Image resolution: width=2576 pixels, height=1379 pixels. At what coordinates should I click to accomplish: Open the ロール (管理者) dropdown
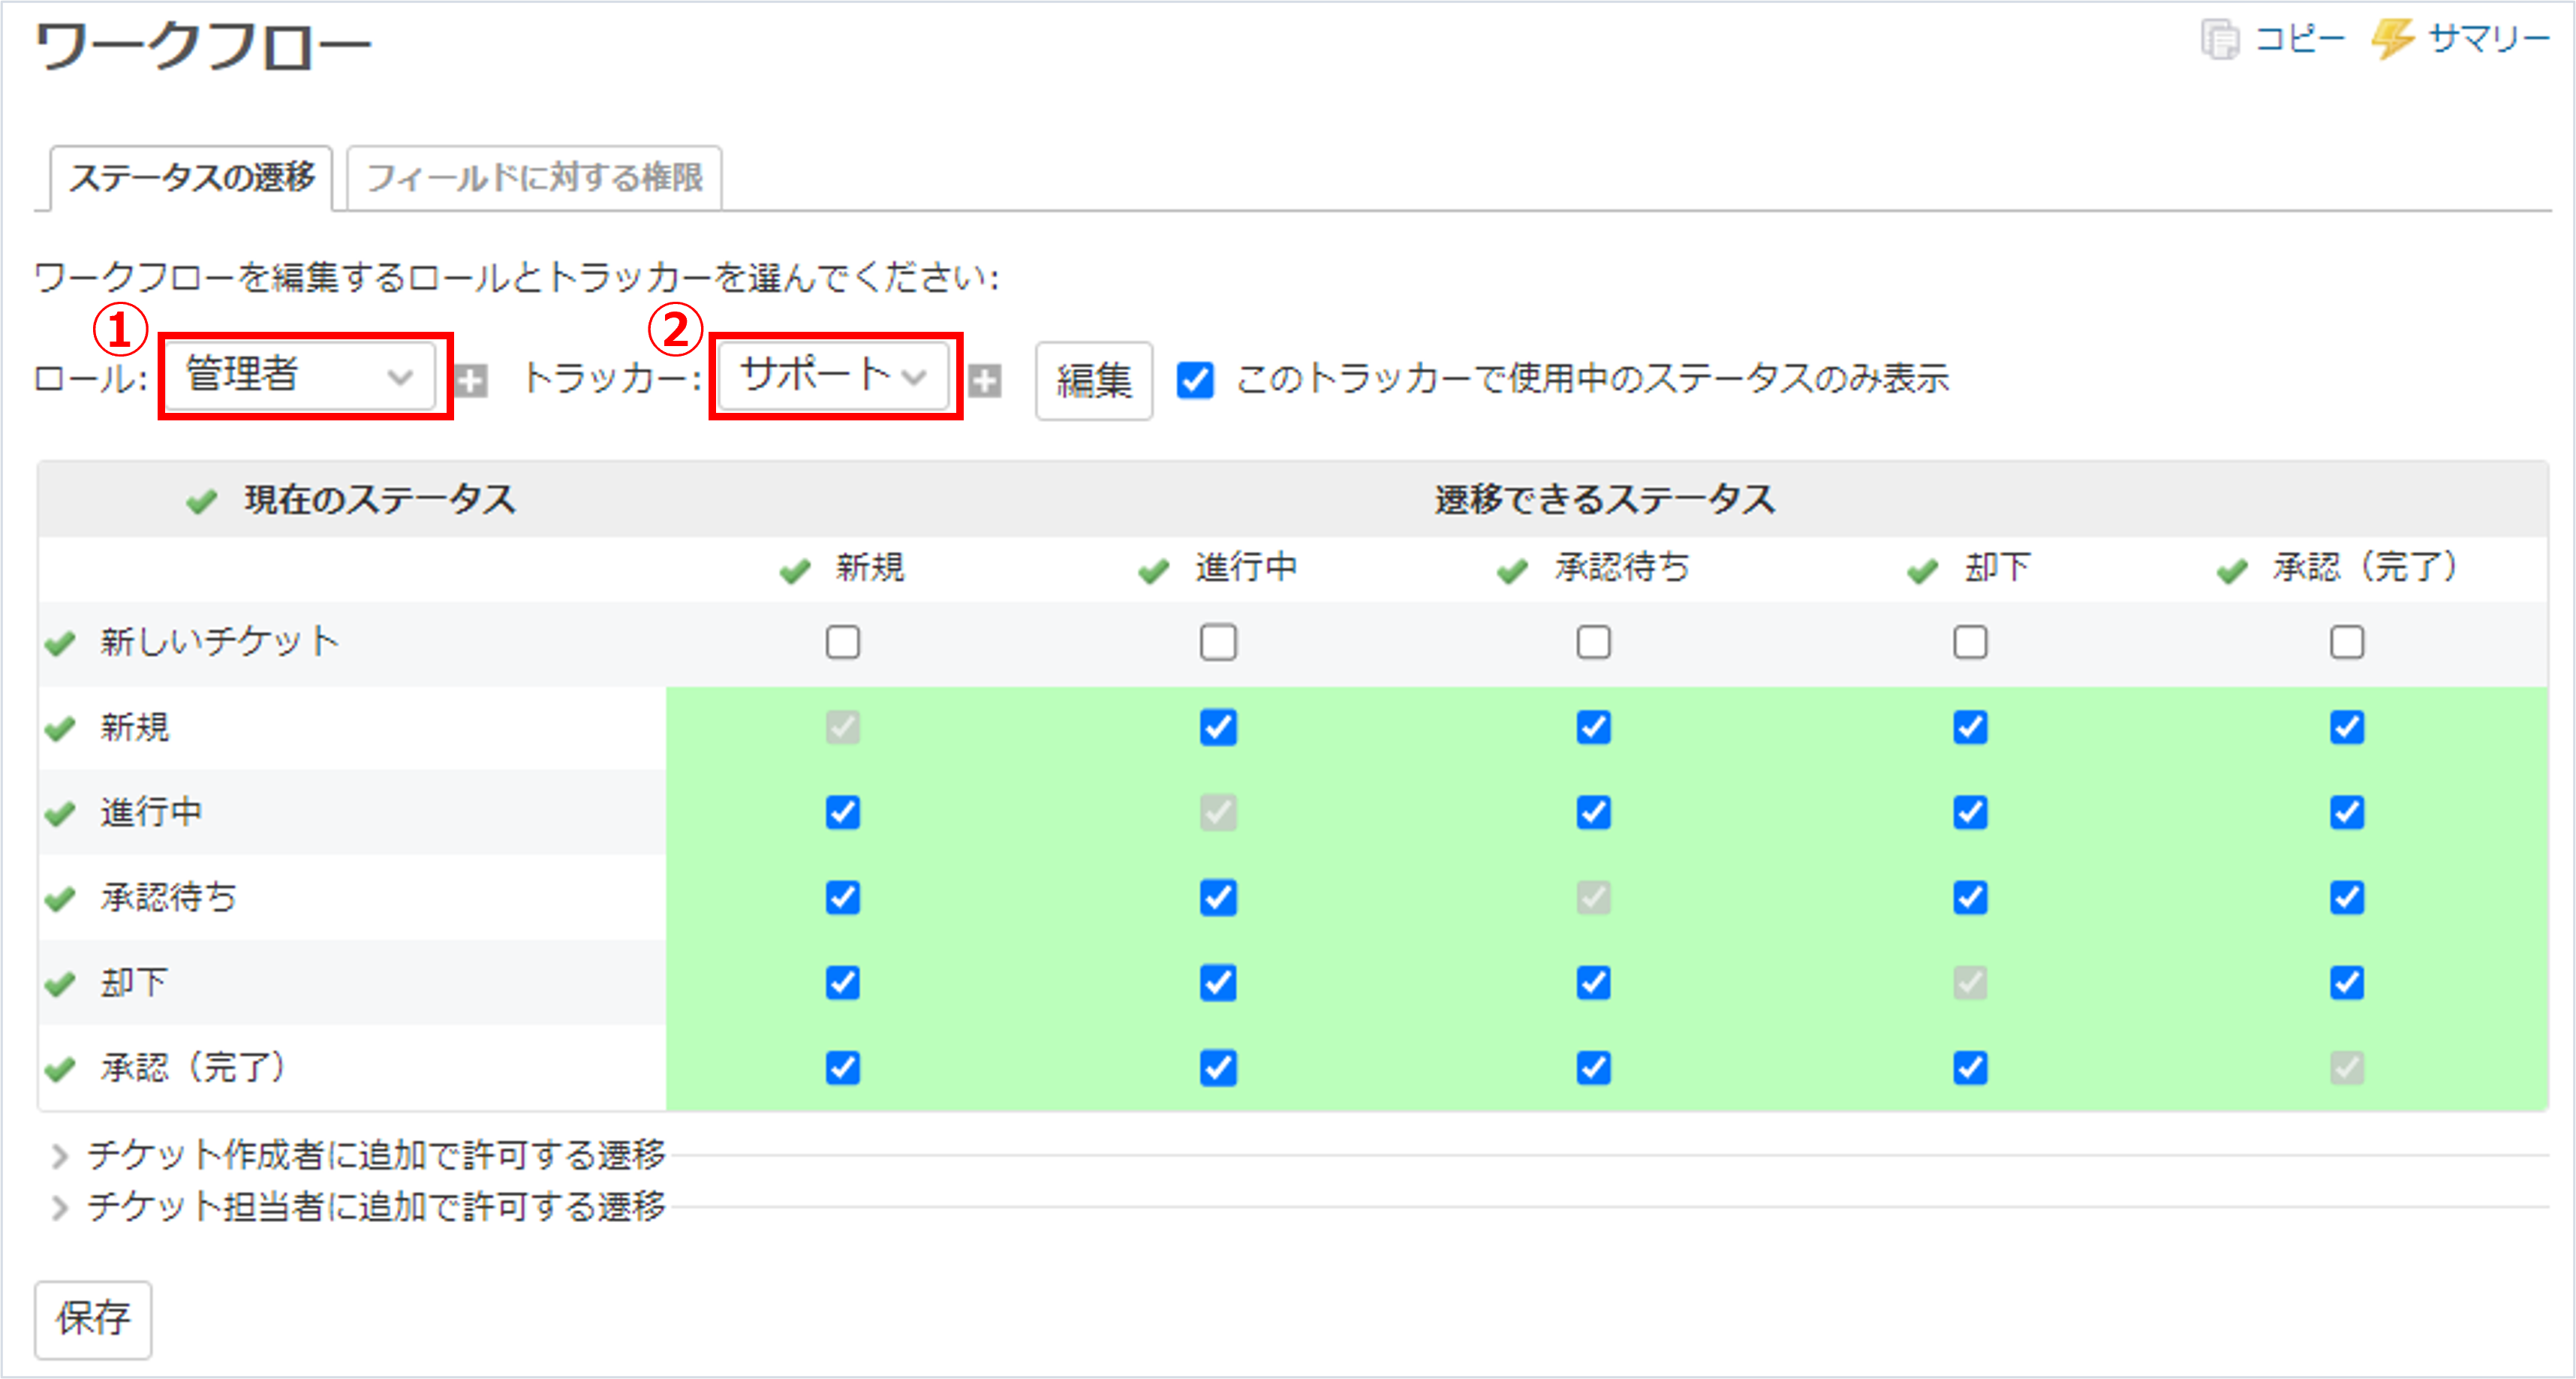click(x=298, y=375)
